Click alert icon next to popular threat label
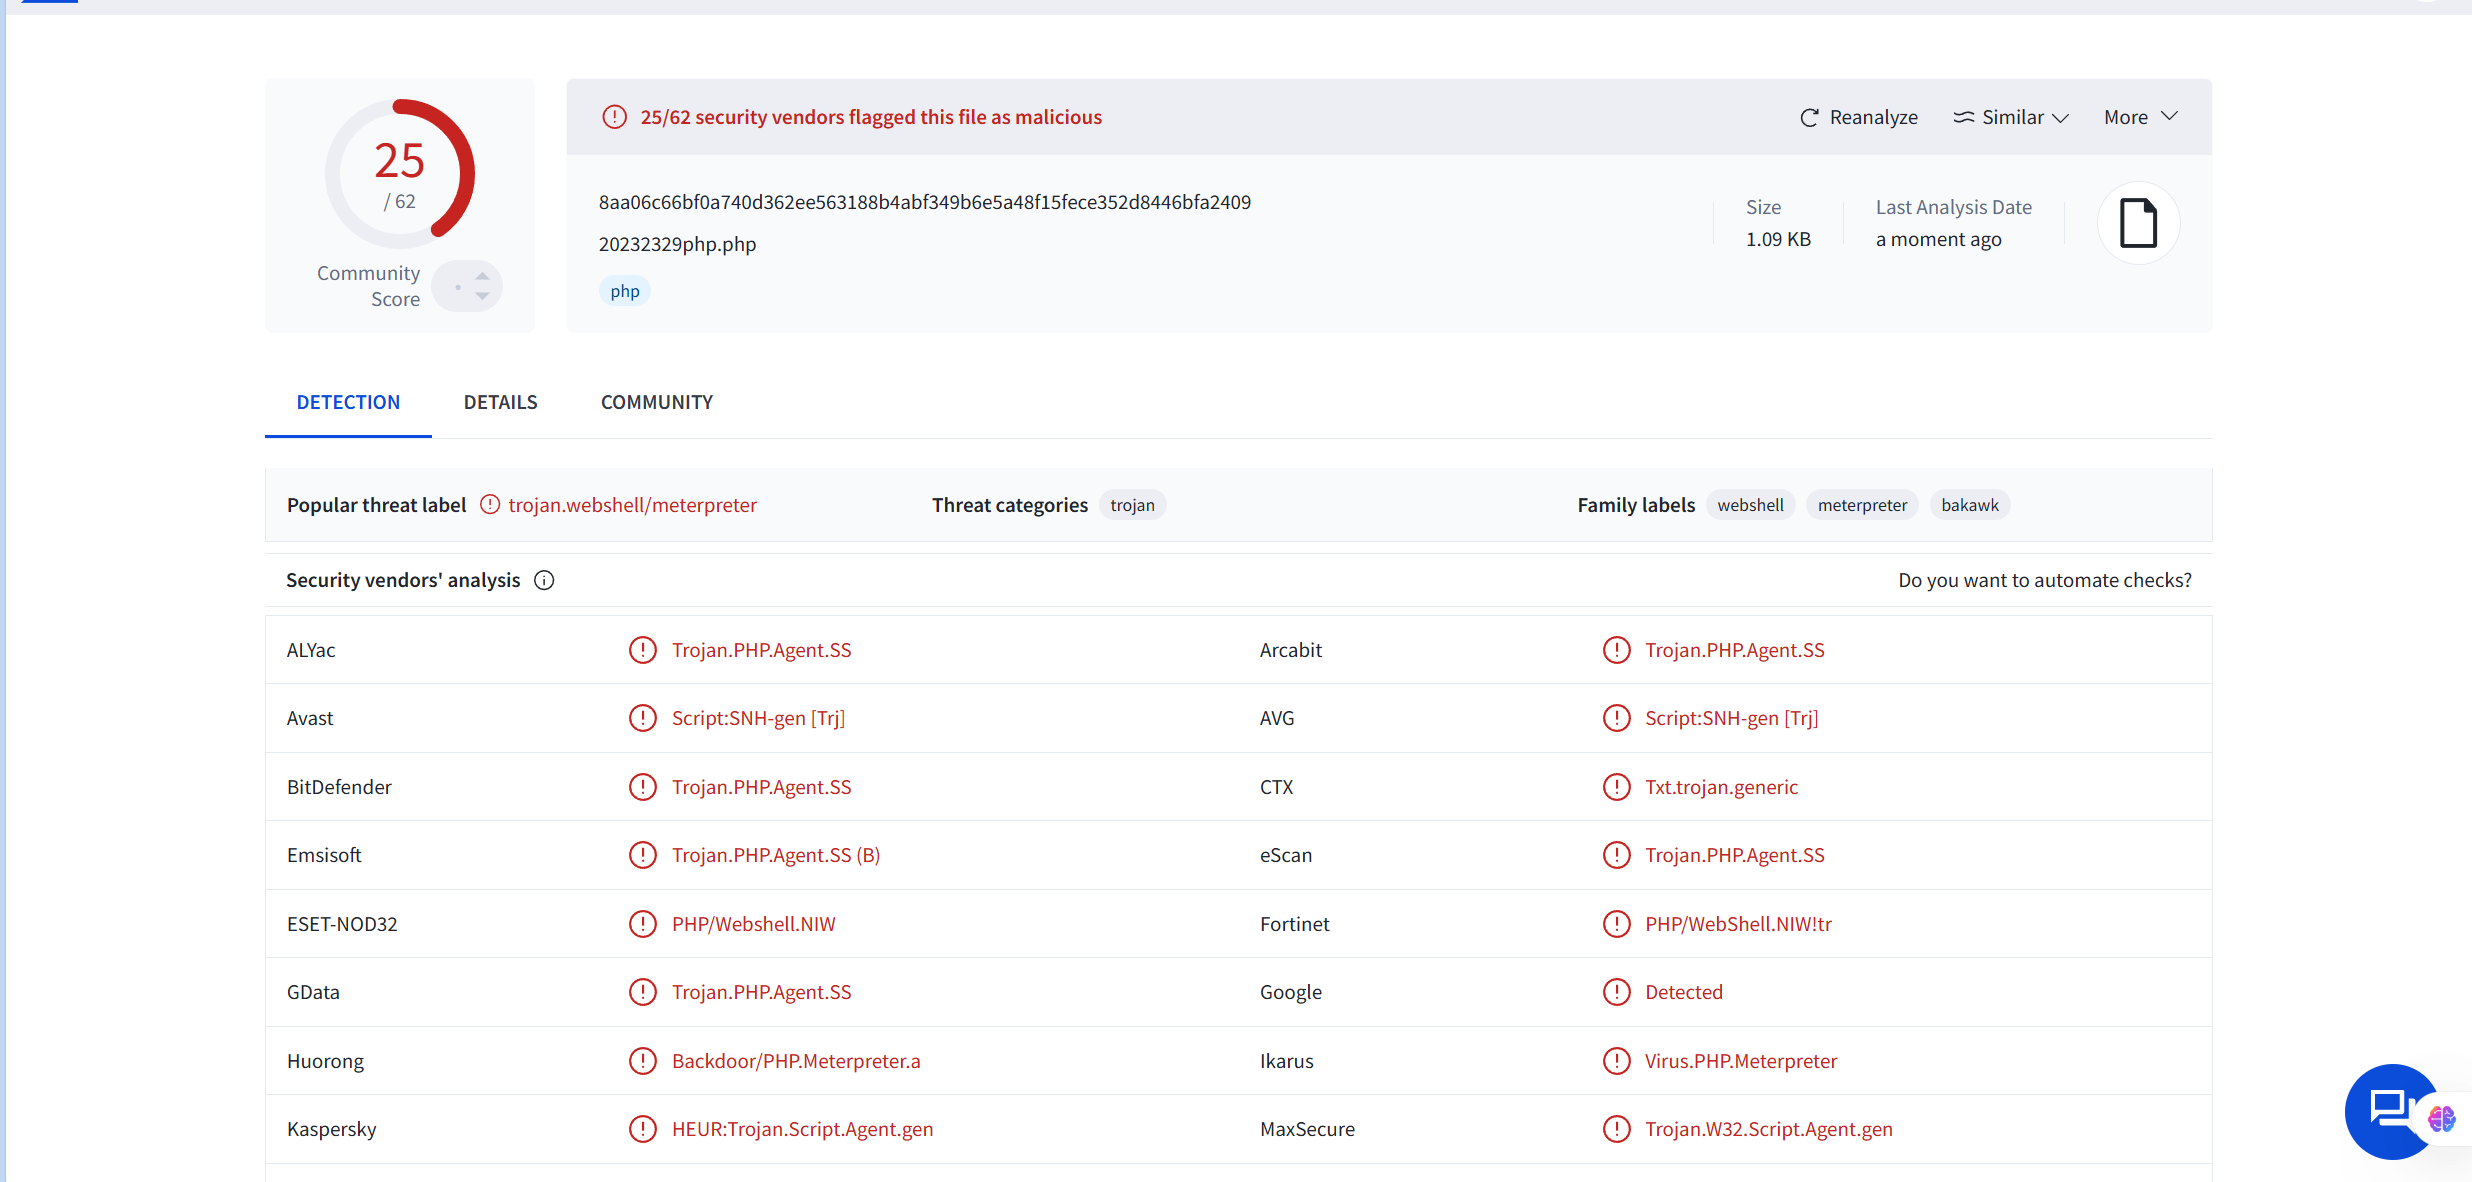This screenshot has height=1182, width=2472. point(490,505)
